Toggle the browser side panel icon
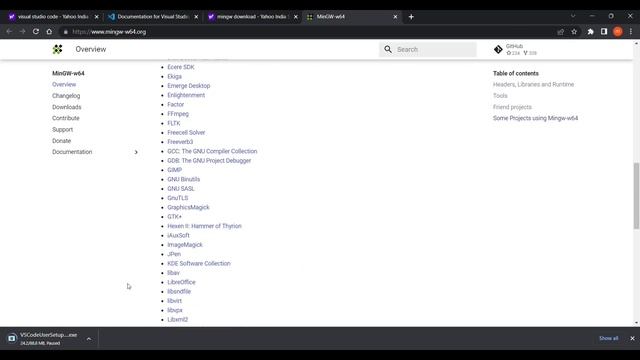This screenshot has width=640, height=360. 604,31
